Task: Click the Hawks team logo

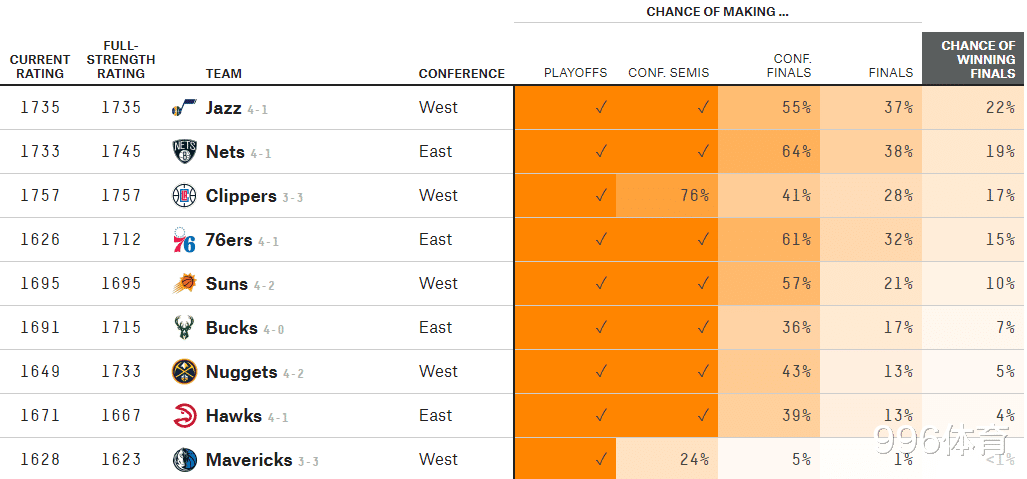Action: tap(184, 416)
